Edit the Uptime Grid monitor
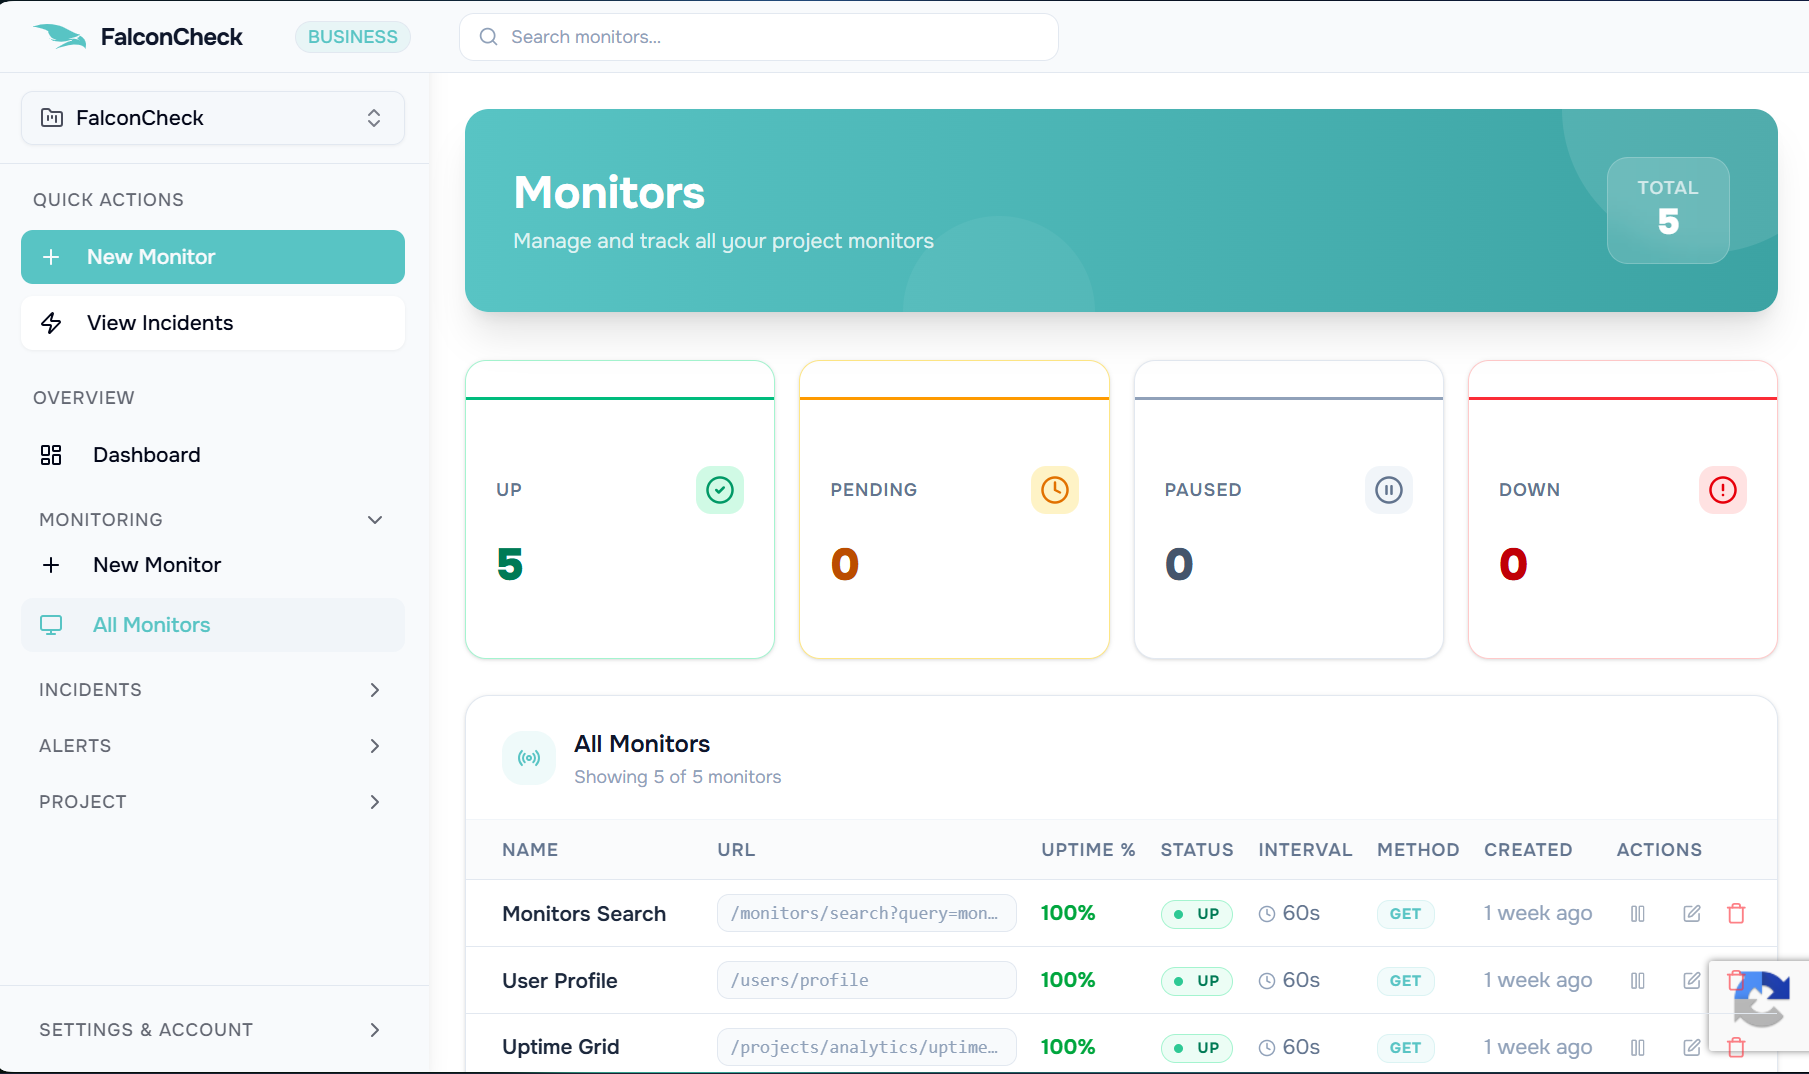This screenshot has height=1074, width=1809. pyautogui.click(x=1692, y=1047)
